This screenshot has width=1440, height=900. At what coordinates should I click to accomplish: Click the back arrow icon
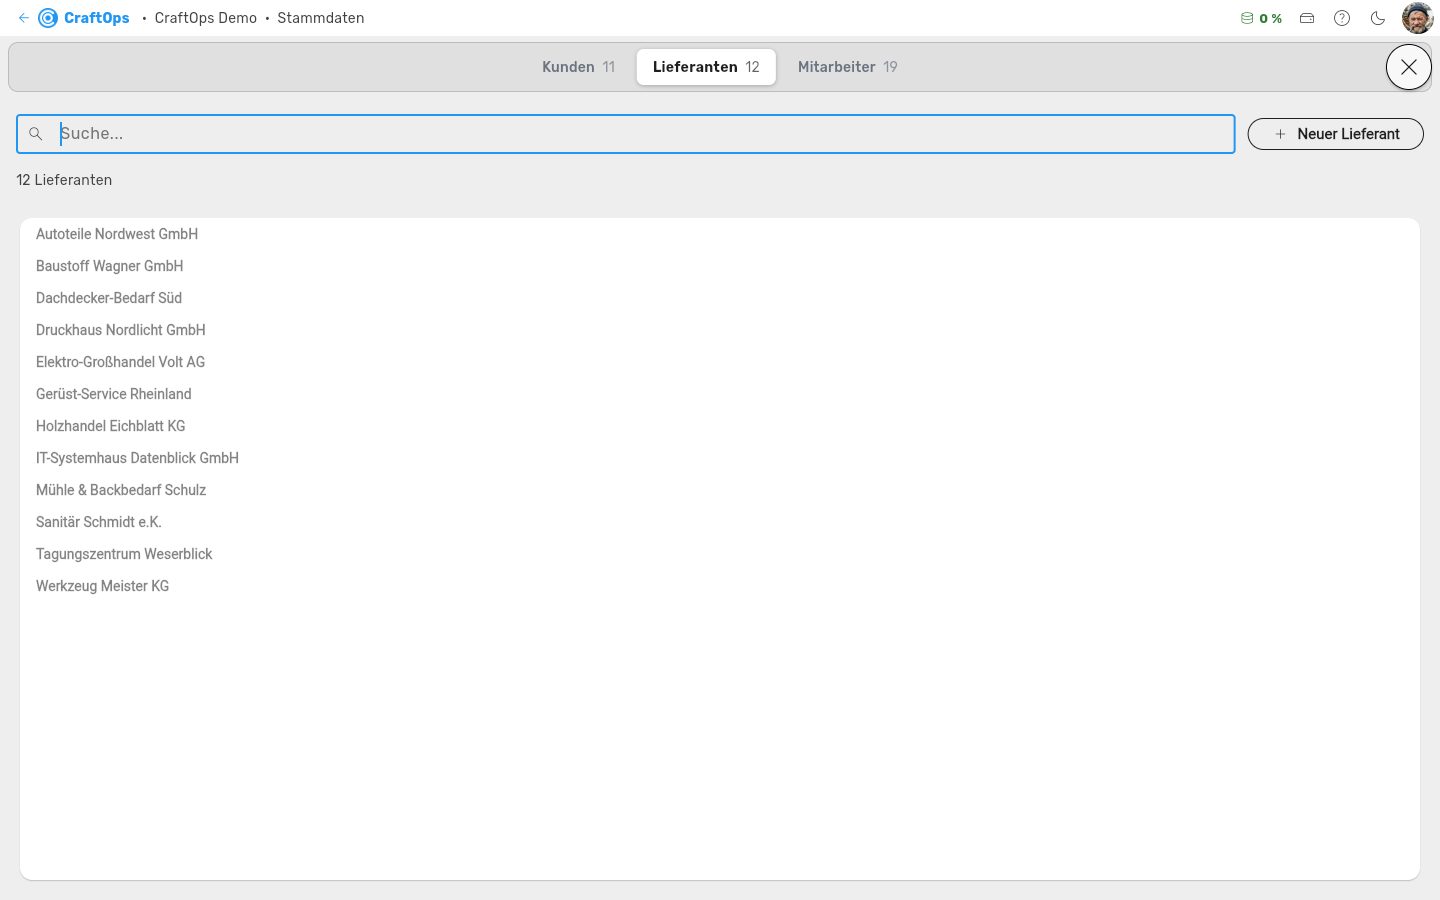[23, 18]
